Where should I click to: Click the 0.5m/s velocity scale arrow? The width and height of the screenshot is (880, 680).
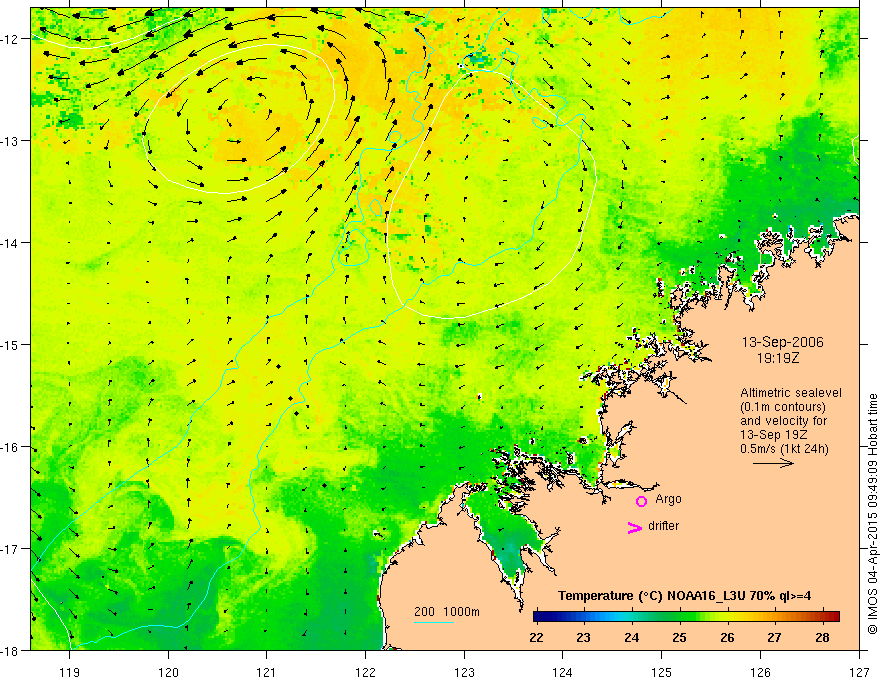[x=773, y=463]
